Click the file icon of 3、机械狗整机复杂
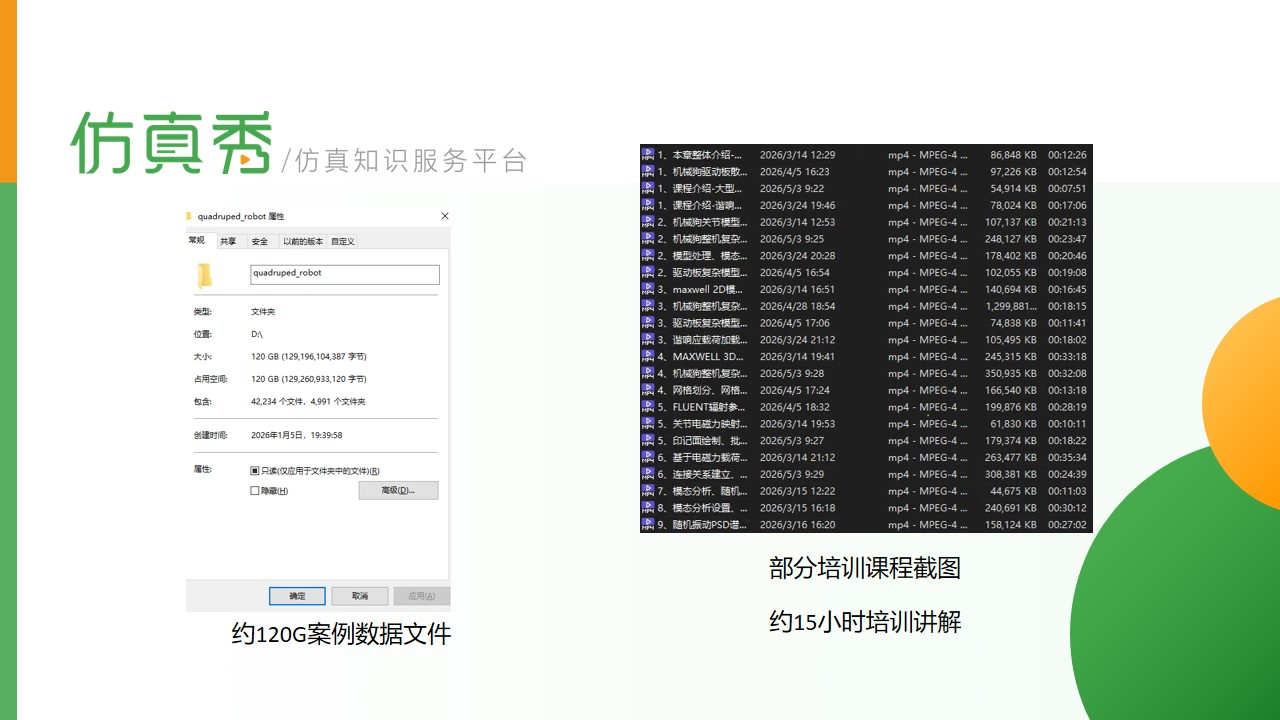1280x720 pixels. 648,306
